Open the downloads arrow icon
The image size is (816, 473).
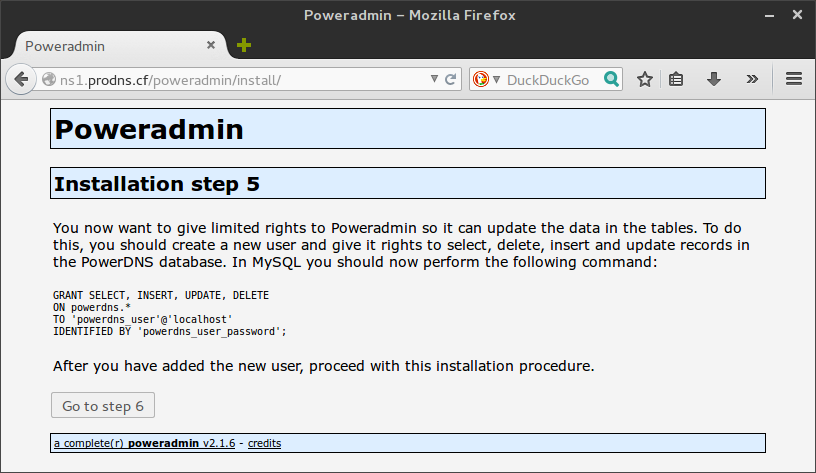(714, 79)
